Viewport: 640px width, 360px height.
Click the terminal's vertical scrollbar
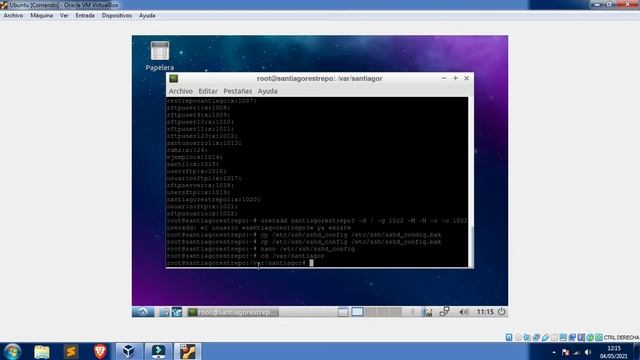tap(471, 182)
